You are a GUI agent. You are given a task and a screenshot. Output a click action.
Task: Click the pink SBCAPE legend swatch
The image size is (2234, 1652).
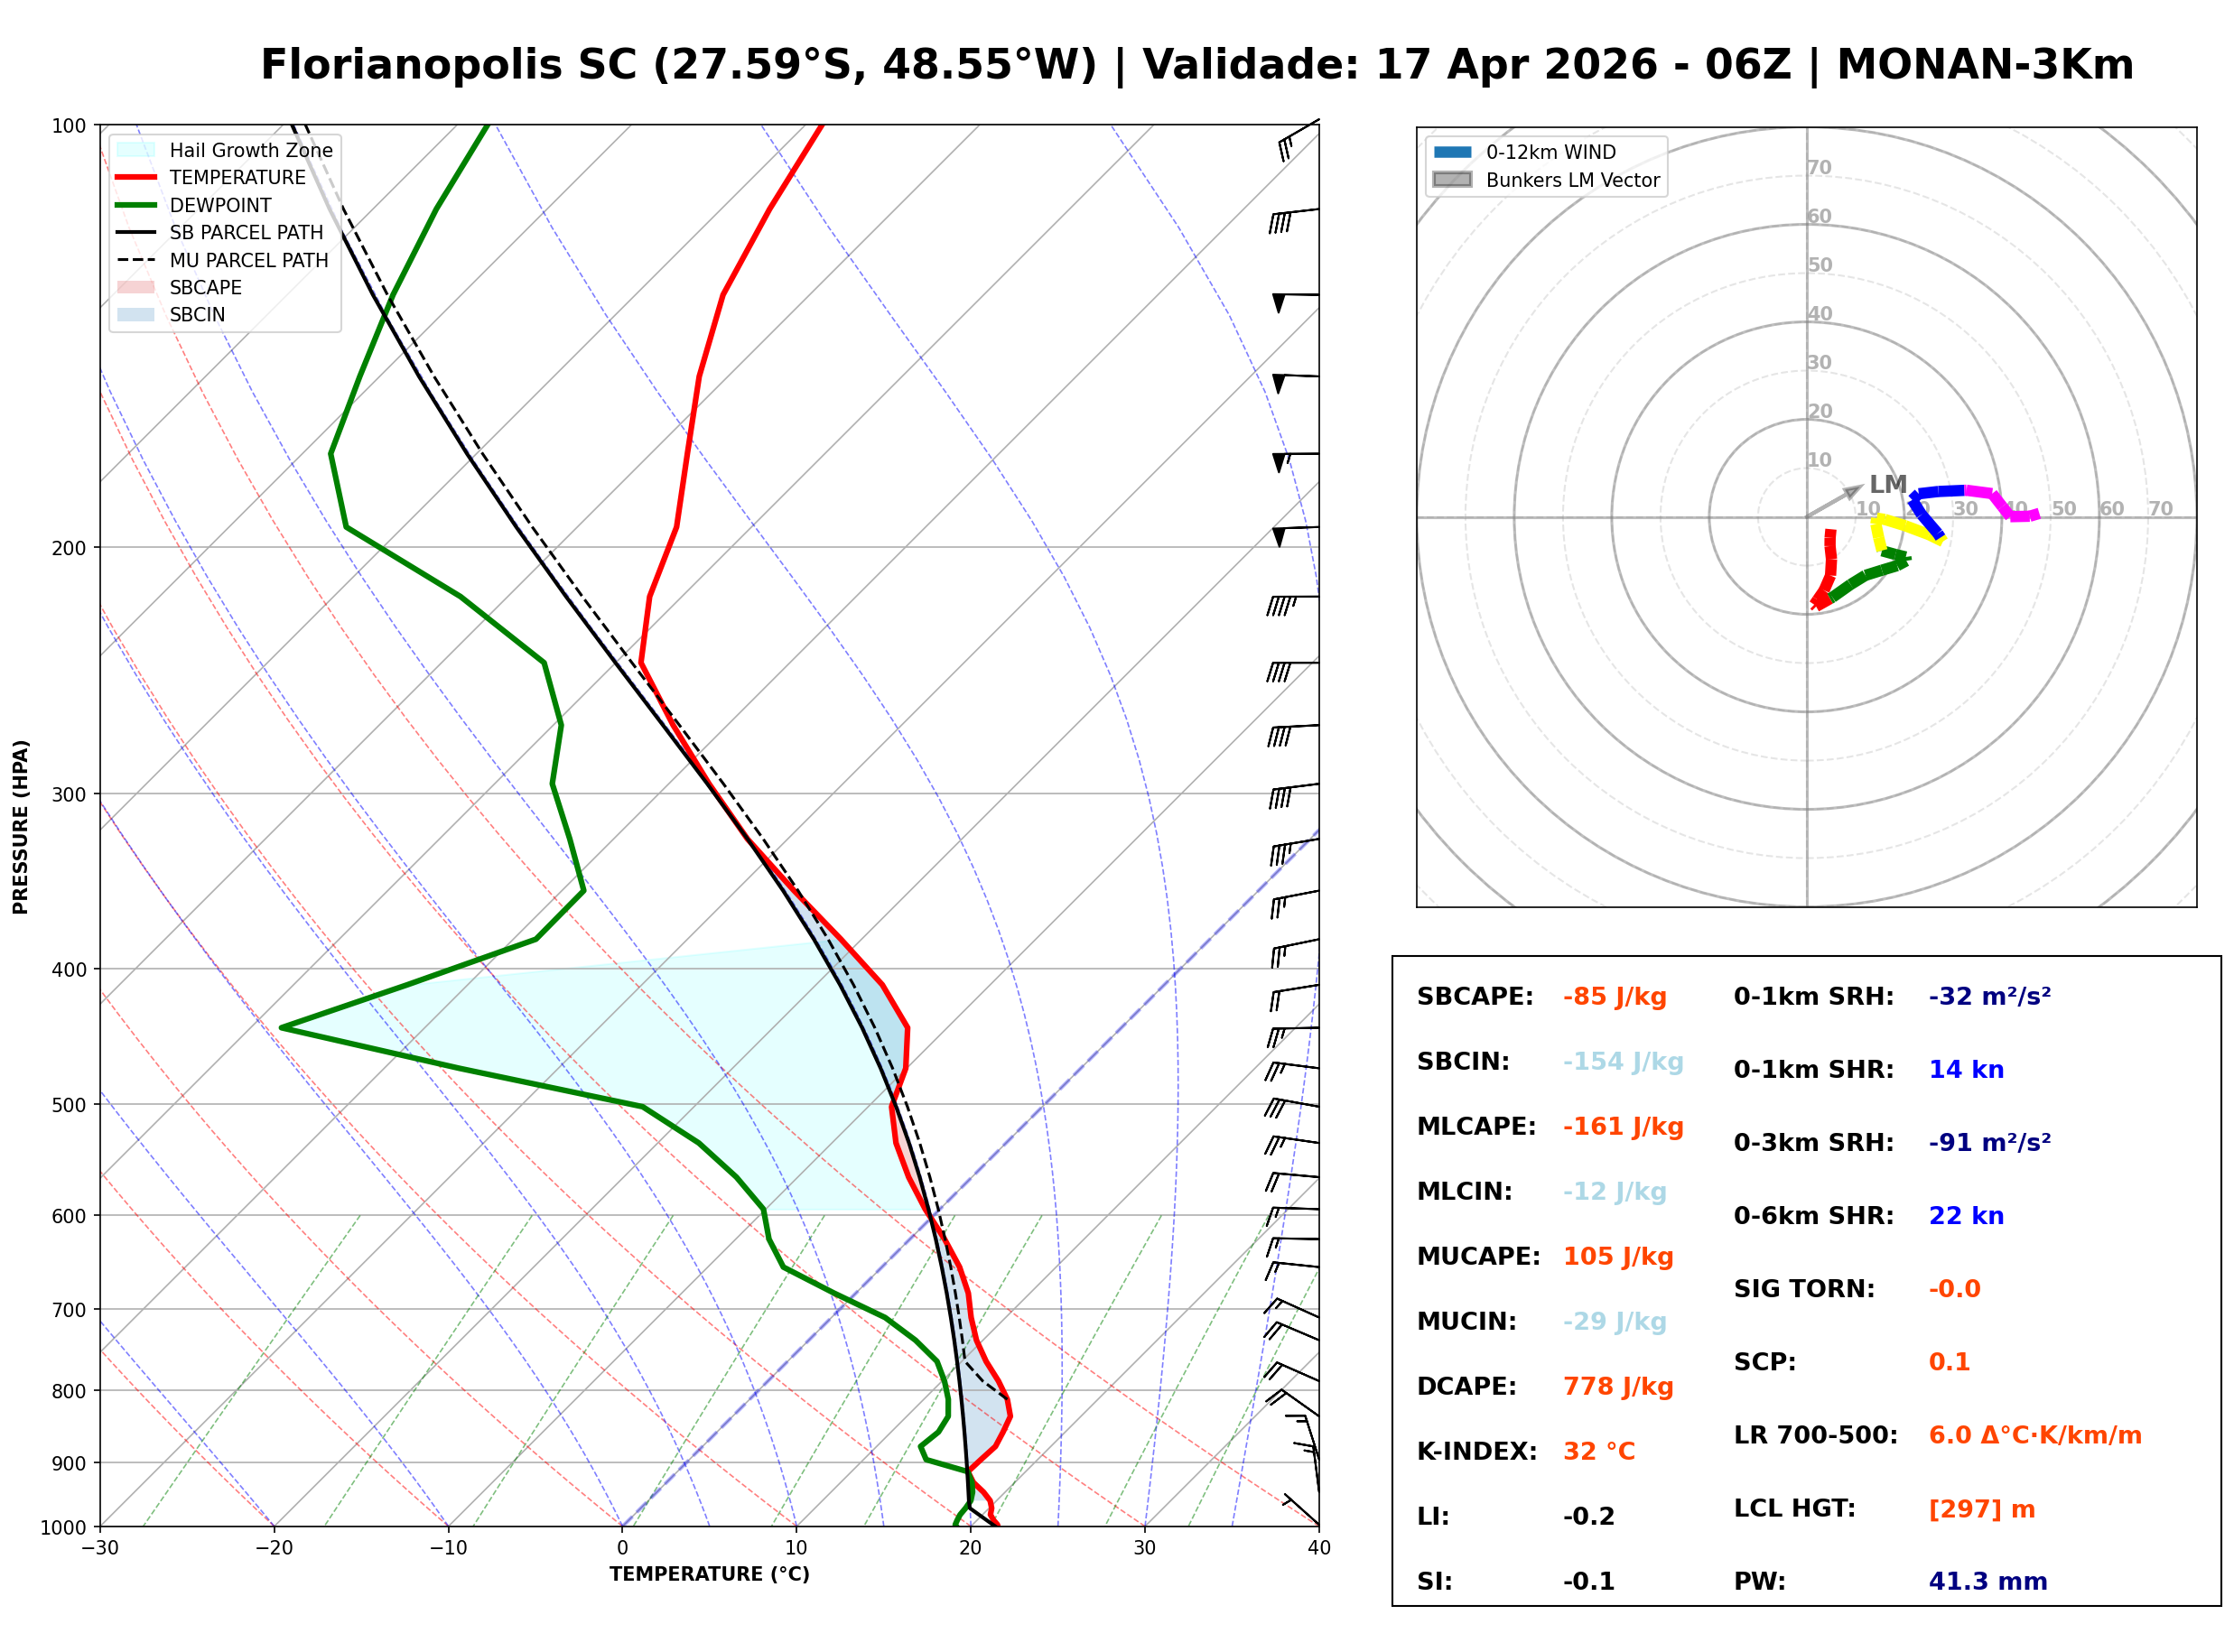[x=136, y=288]
